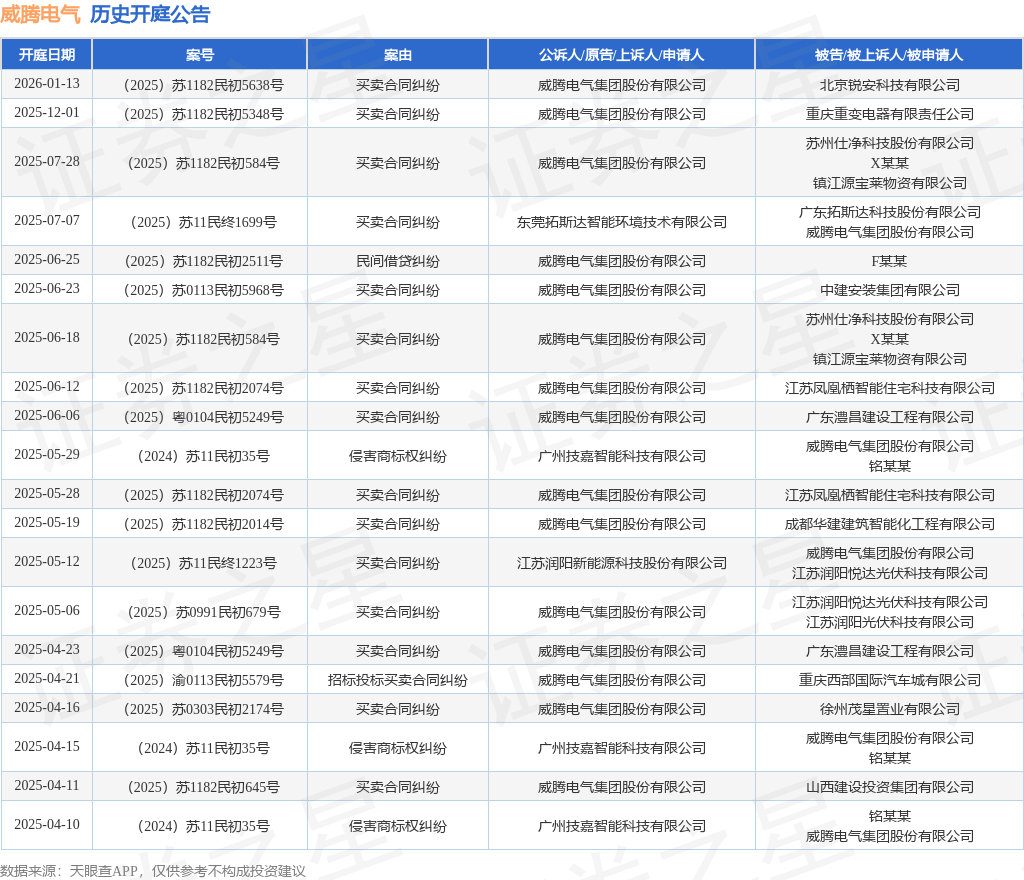Click defendant 中建安装集团有限公司
1024x880 pixels.
click(889, 290)
